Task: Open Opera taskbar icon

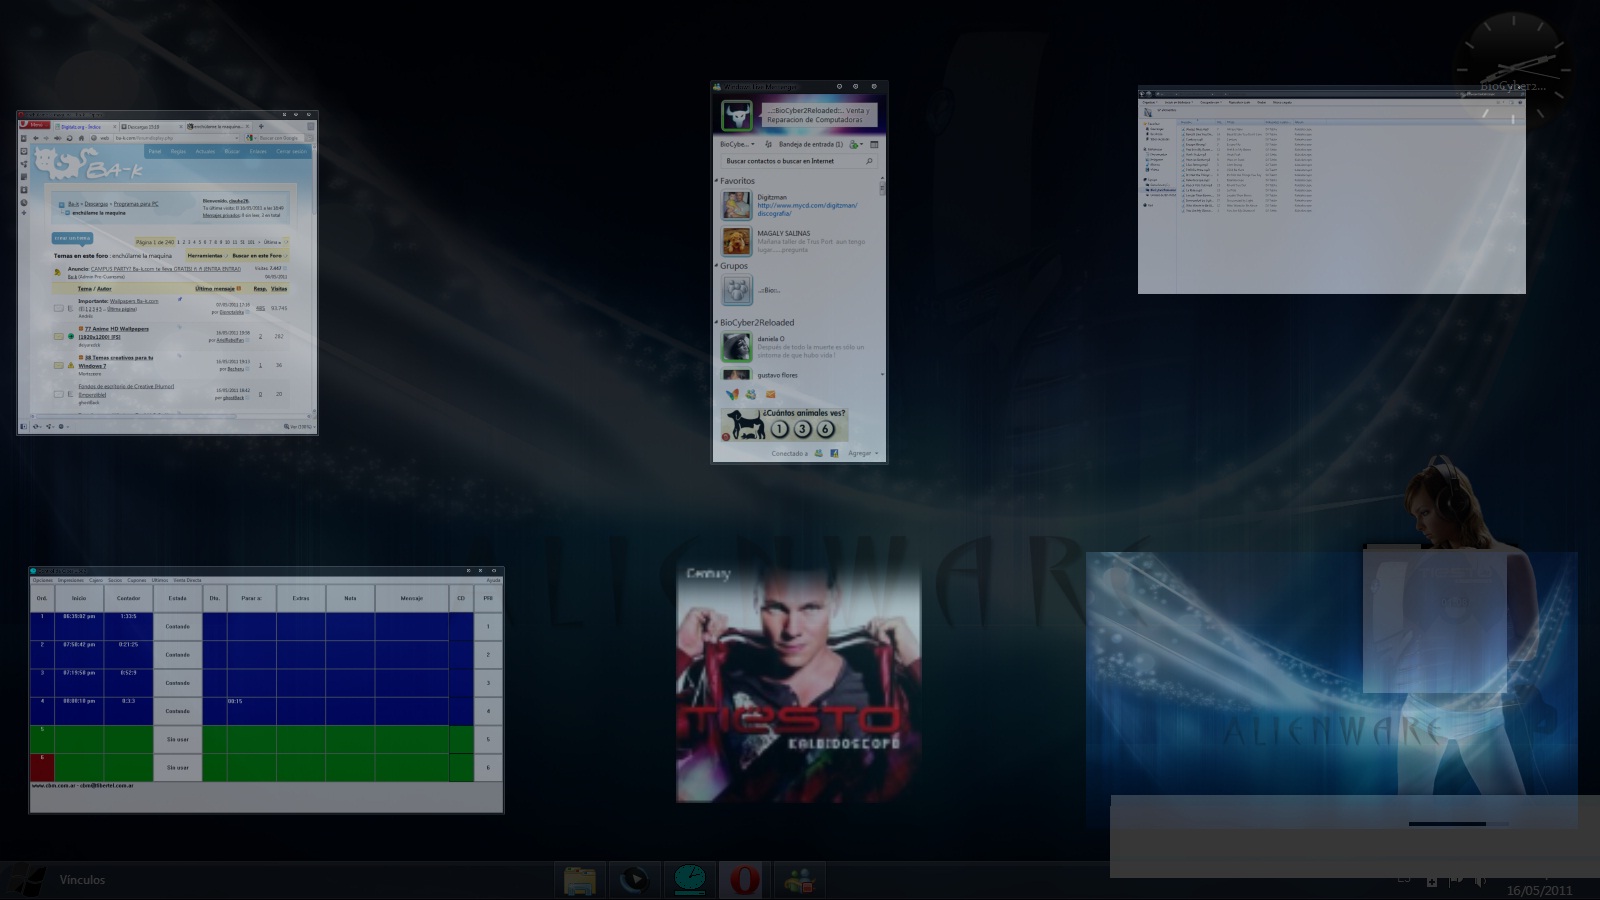Action: click(744, 880)
